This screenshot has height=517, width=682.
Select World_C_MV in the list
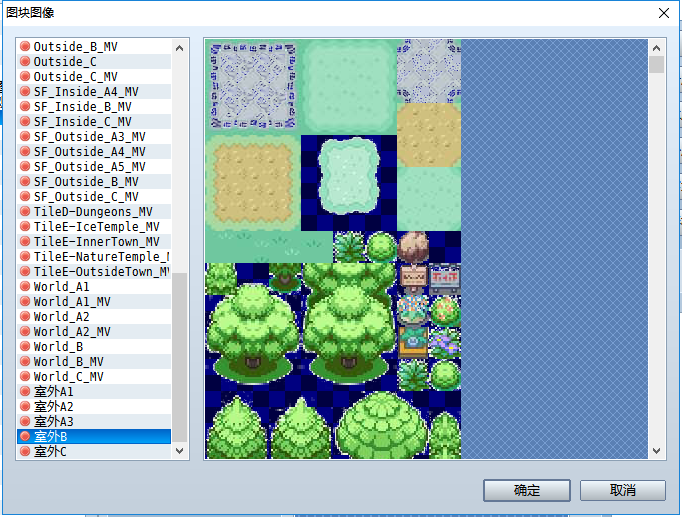point(94,377)
